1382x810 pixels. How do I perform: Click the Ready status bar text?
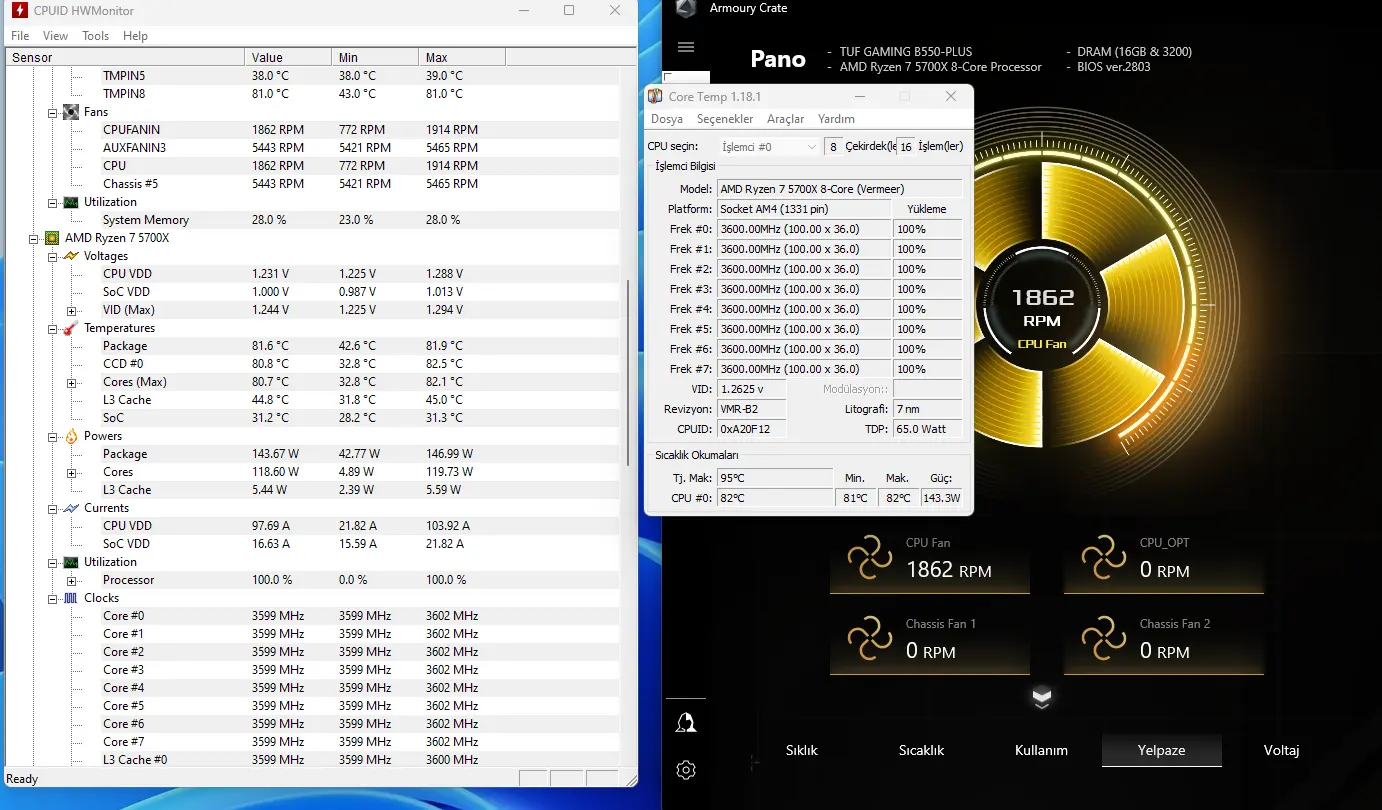click(22, 779)
